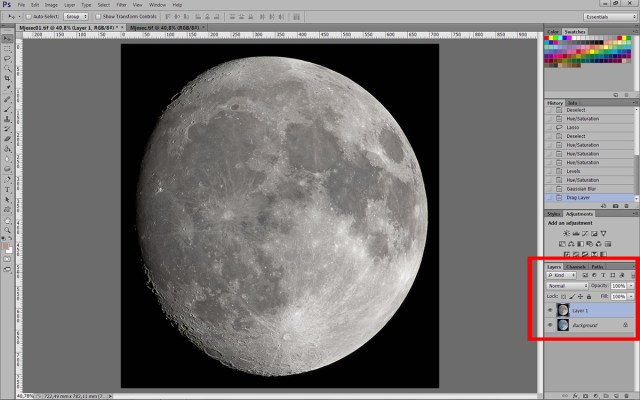Click the Lock all icon in Layers panel

587,297
